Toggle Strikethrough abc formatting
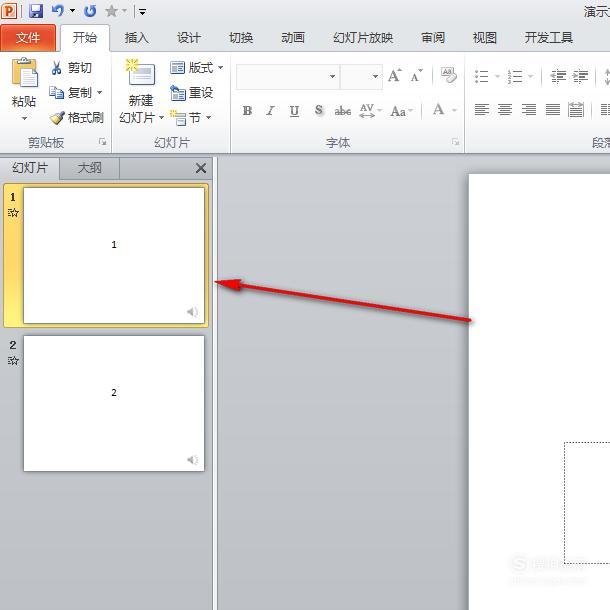Screen dimensions: 610x610 pos(343,111)
